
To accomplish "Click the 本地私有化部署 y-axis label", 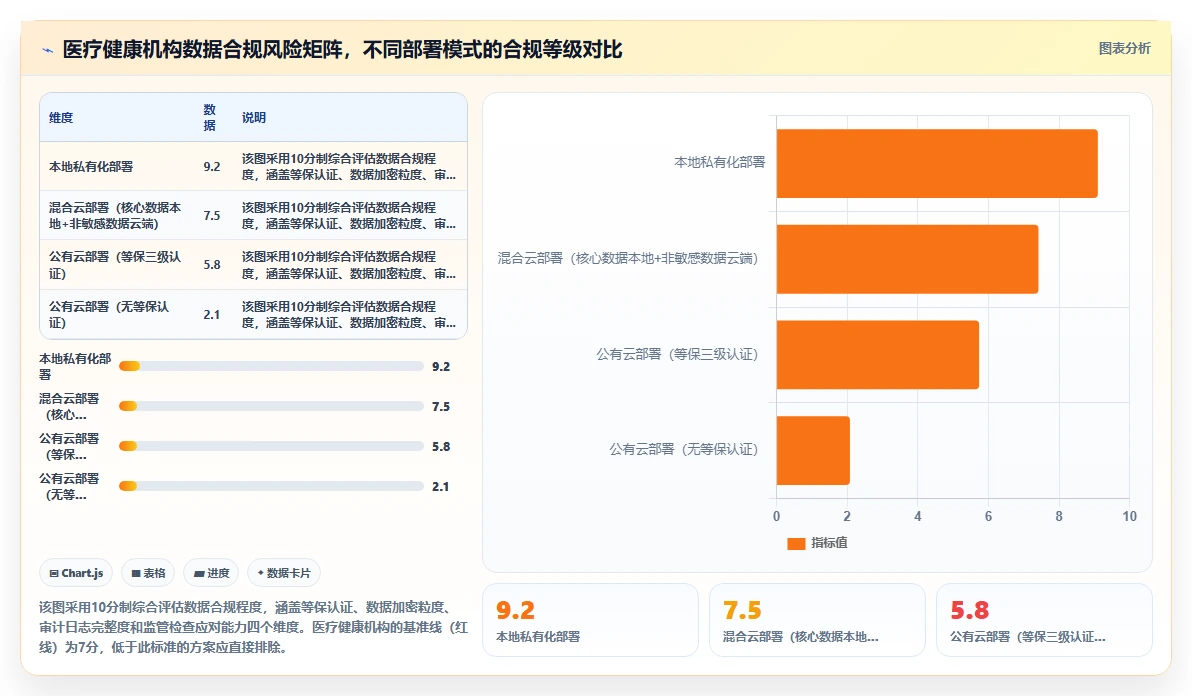I will click(720, 163).
